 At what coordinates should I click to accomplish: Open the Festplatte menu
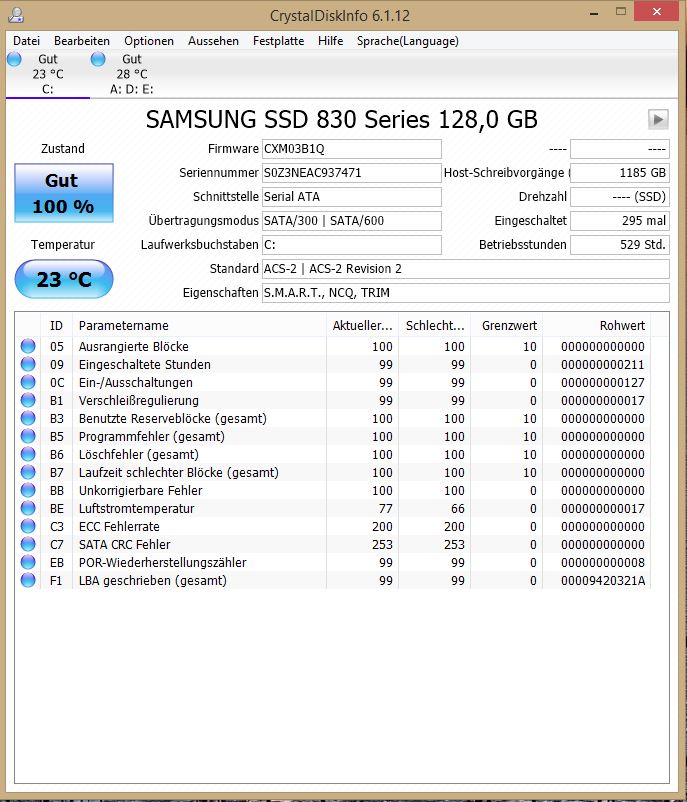tap(278, 41)
